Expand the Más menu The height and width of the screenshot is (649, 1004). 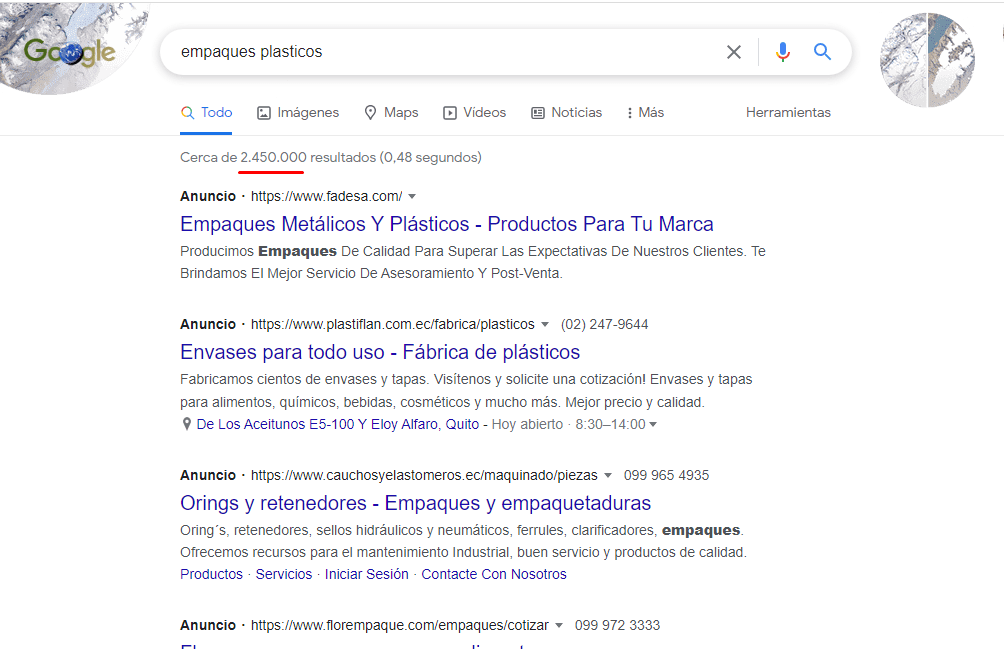pyautogui.click(x=645, y=113)
